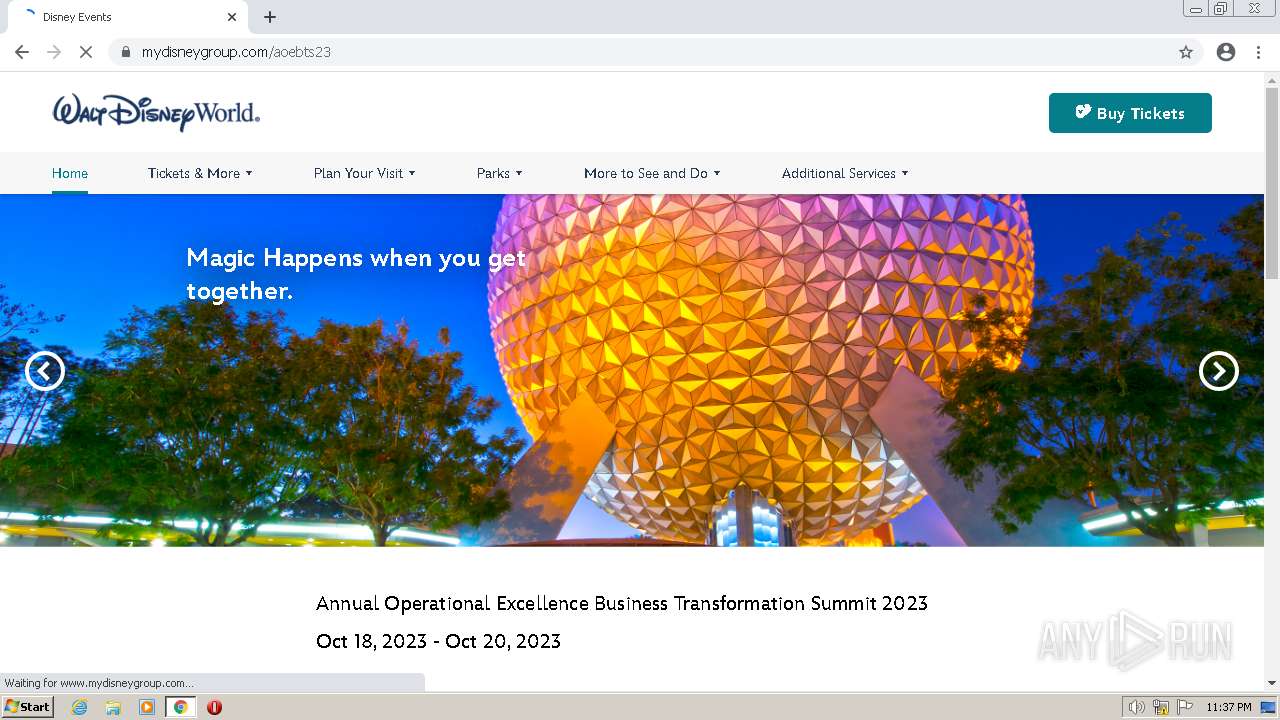This screenshot has width=1280, height=720.
Task: Click the Walt Disney World logo
Action: pyautogui.click(x=156, y=112)
